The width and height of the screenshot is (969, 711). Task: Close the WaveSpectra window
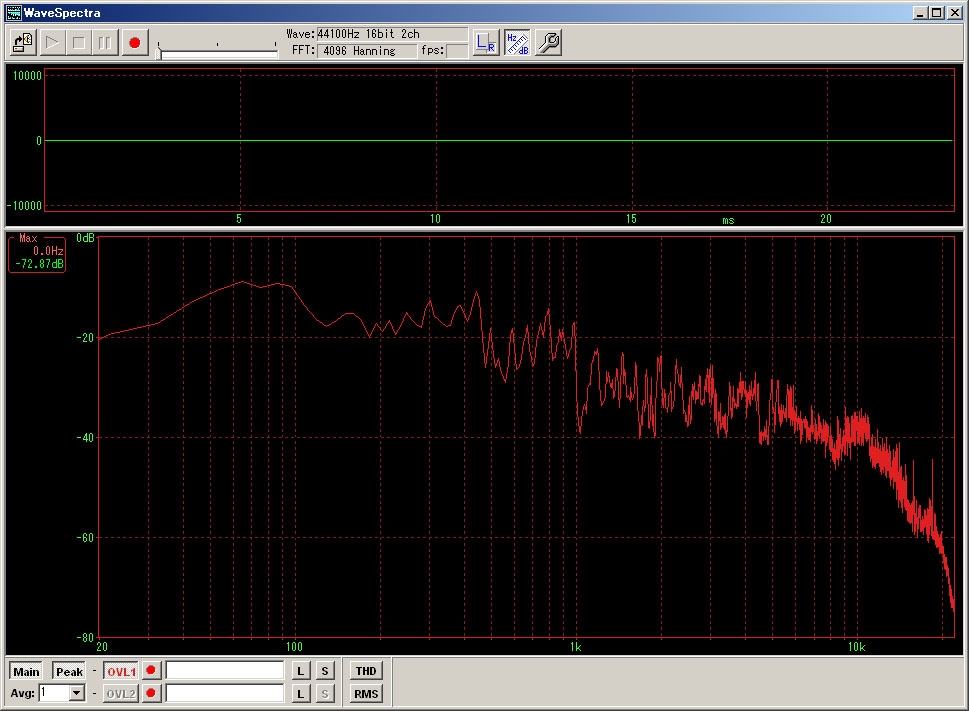955,13
